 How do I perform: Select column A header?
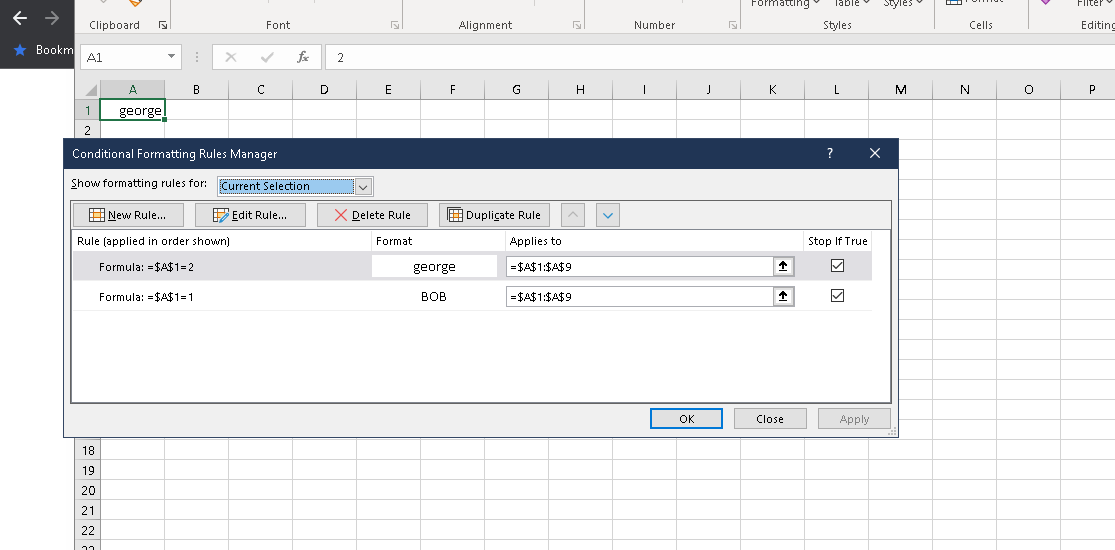tap(132, 90)
